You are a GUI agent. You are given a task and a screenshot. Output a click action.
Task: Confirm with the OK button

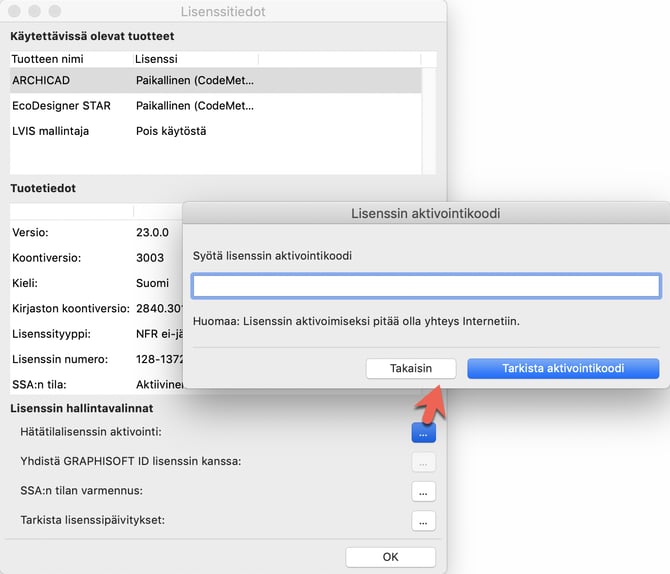click(390, 557)
